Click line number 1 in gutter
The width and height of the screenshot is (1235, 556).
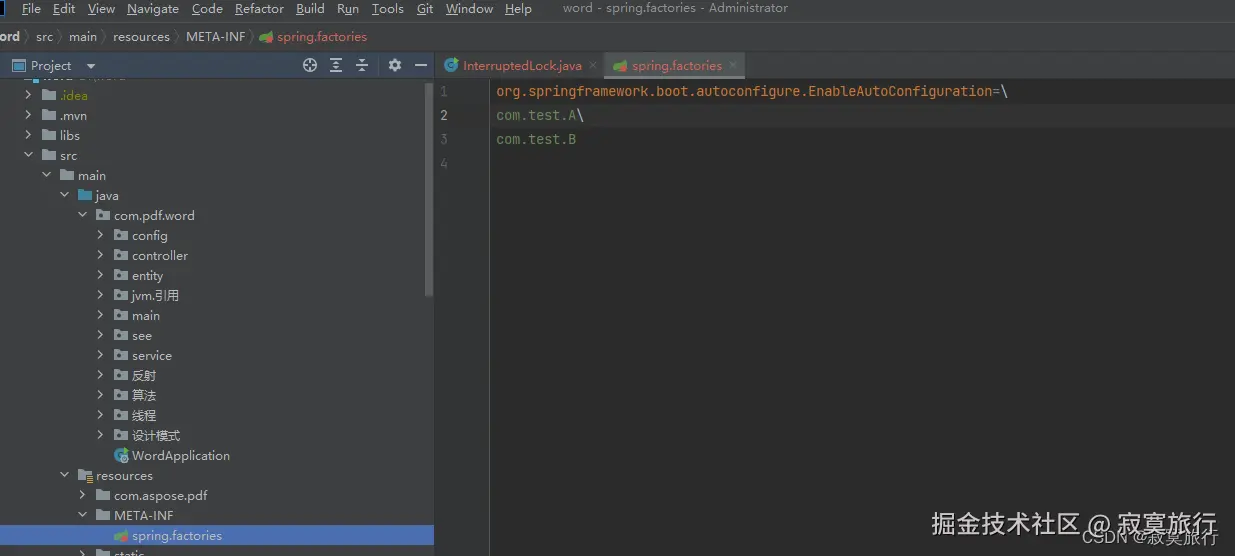(x=444, y=91)
